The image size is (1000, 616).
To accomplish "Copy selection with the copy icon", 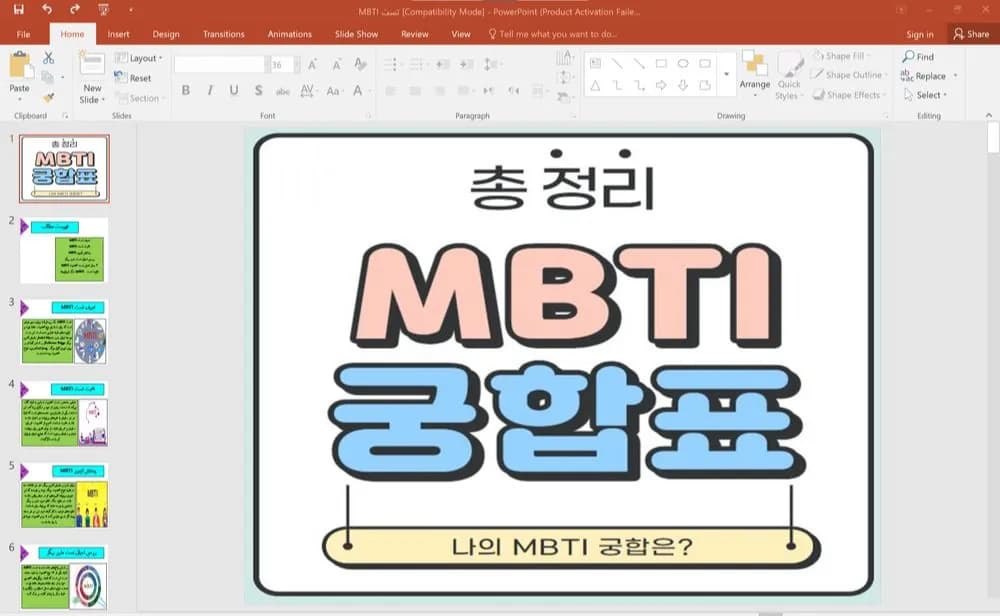I will click(48, 78).
